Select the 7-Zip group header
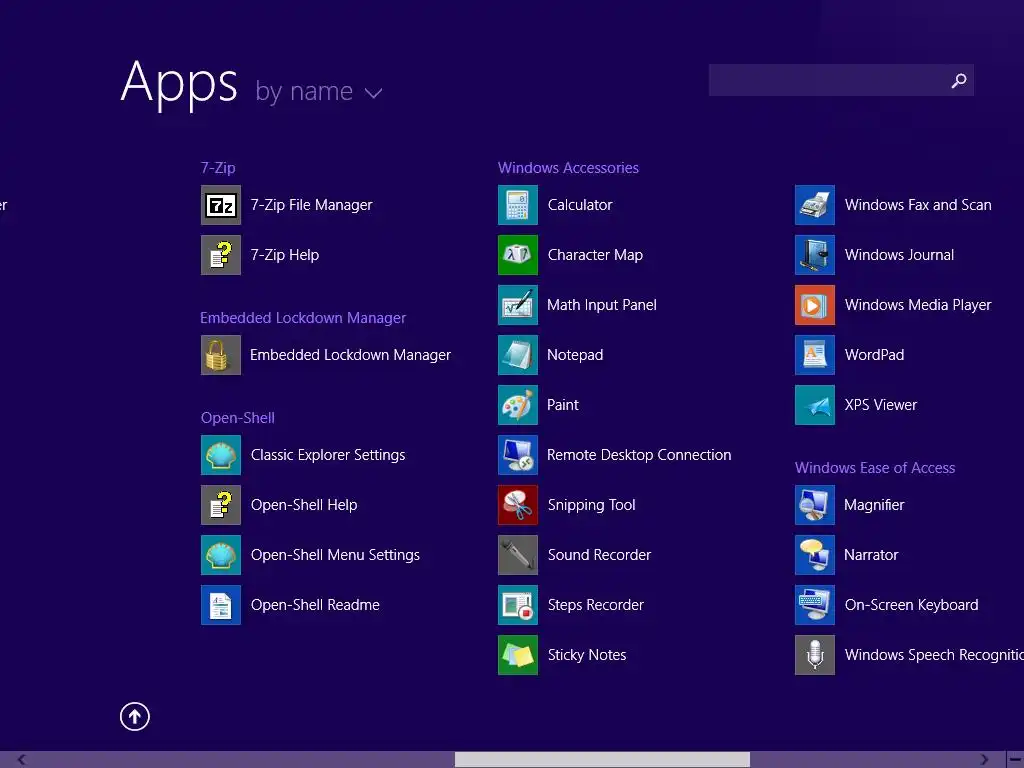Image resolution: width=1024 pixels, height=768 pixels. pos(218,168)
